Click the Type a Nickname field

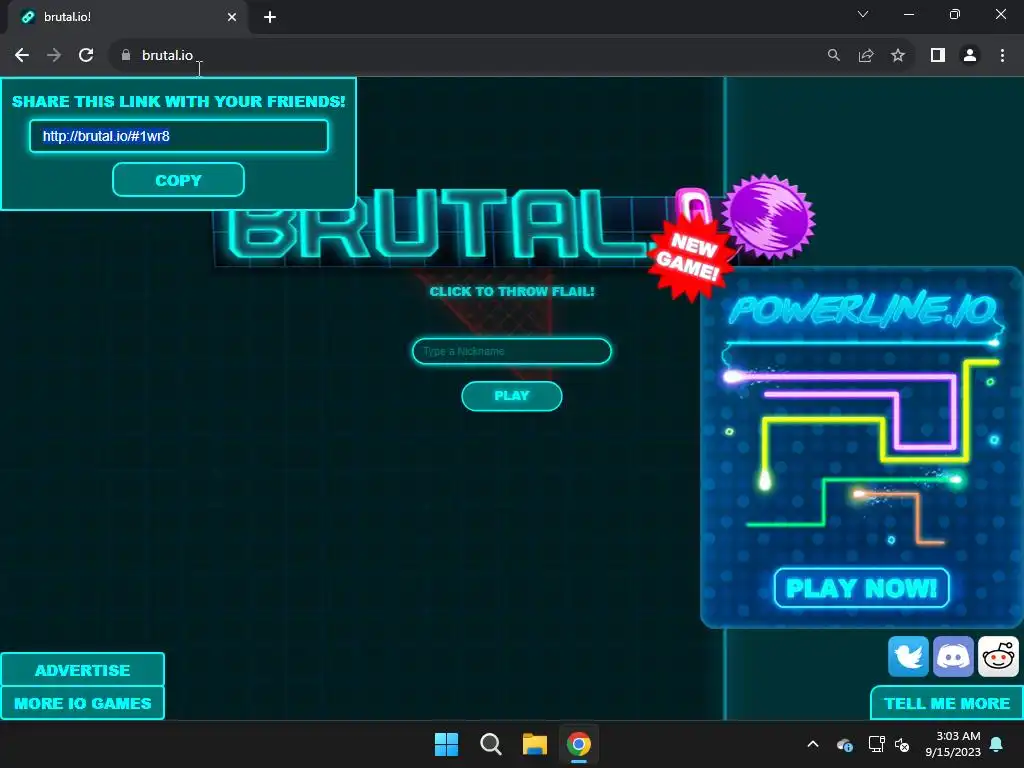(x=512, y=351)
